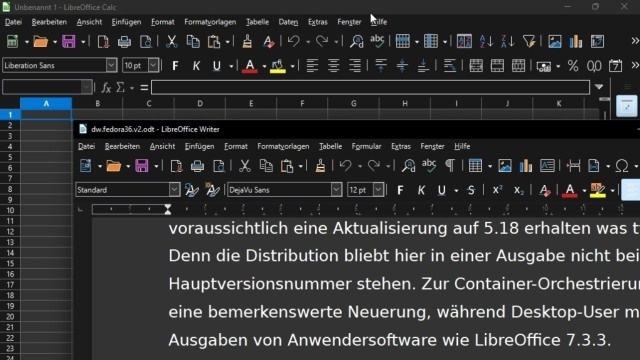The height and width of the screenshot is (360, 640).
Task: Open the Standard paragraph style dropdown in Writer
Action: tap(174, 190)
